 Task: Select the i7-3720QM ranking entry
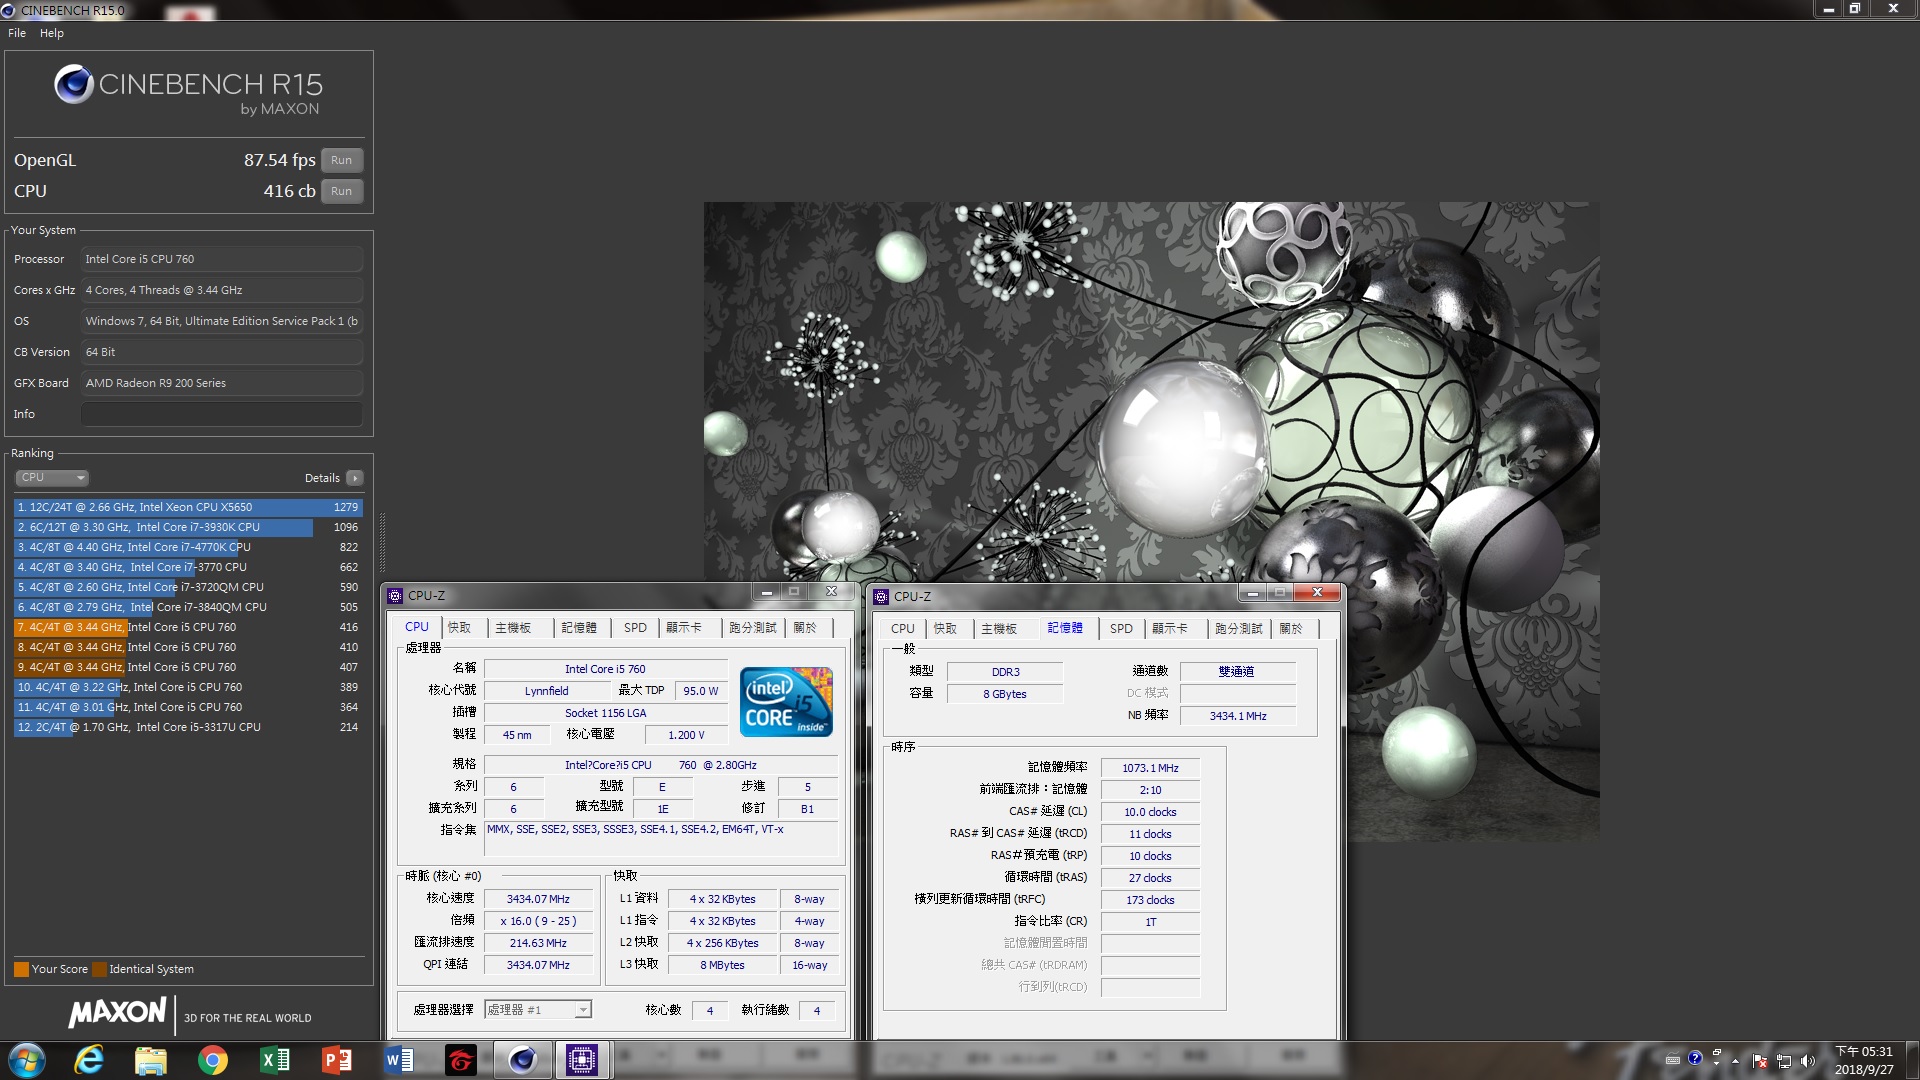pyautogui.click(x=187, y=587)
